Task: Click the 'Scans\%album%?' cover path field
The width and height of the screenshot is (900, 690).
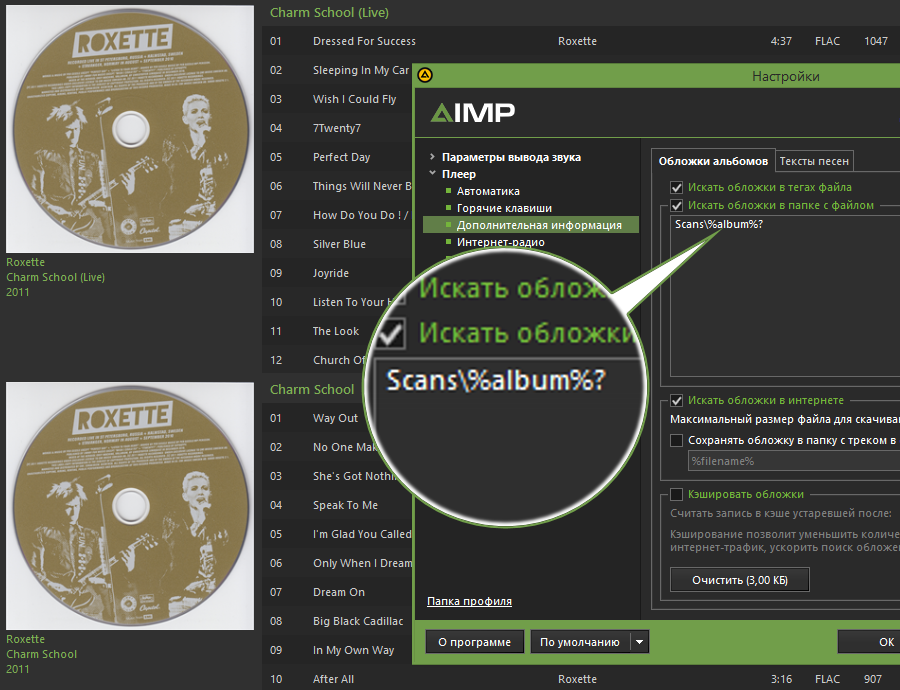Action: (x=785, y=296)
